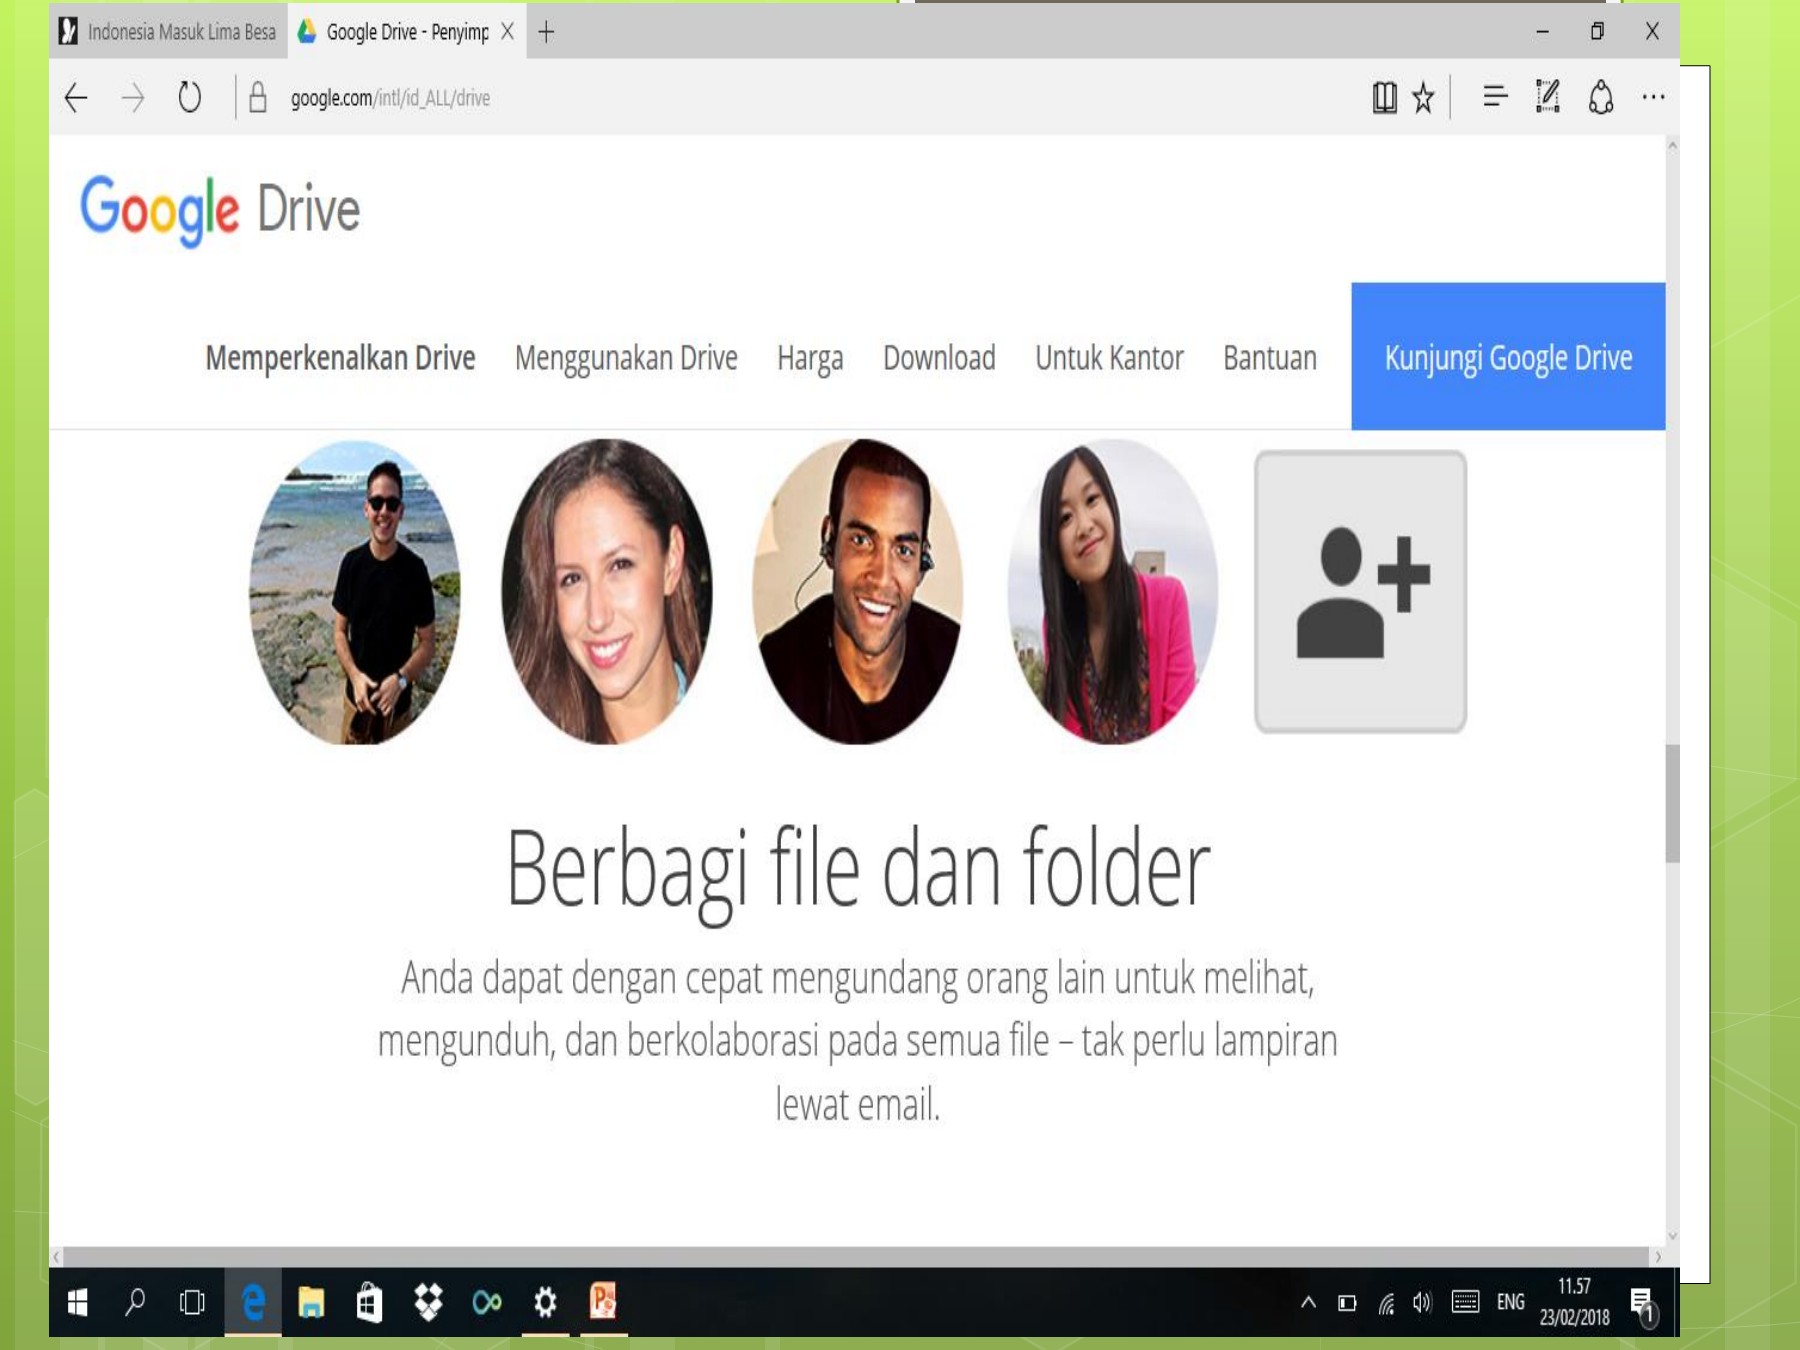Viewport: 1800px width, 1350px height.
Task: Refresh the current page
Action: [190, 97]
